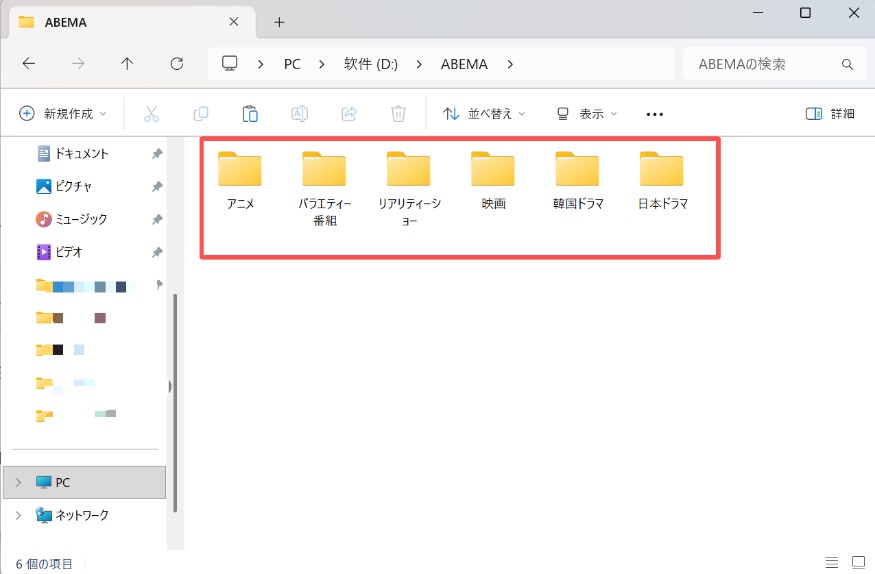This screenshot has width=875, height=574.
Task: Open ミュージック in the sidebar
Action: (x=81, y=219)
